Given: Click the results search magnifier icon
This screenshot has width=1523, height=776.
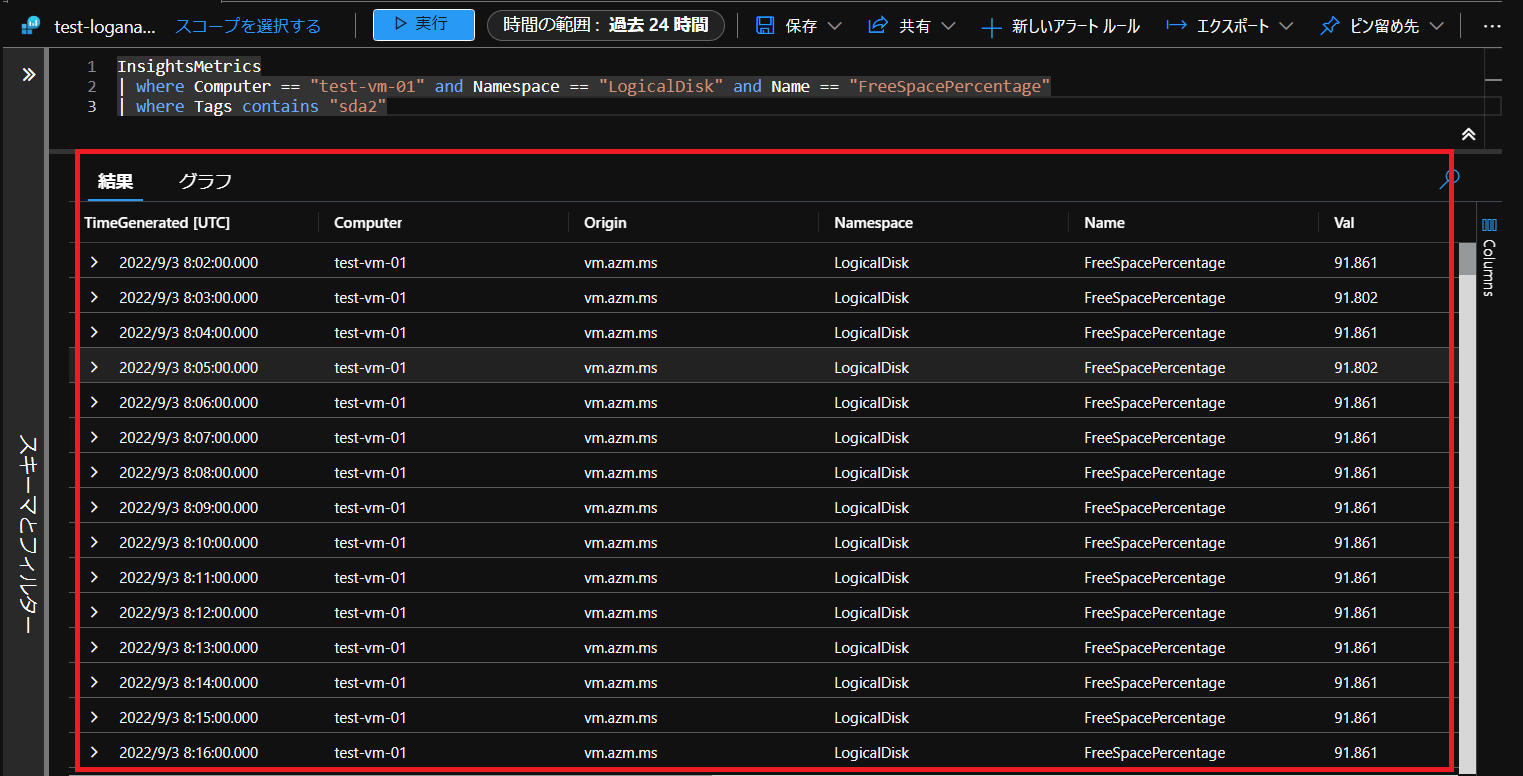Looking at the screenshot, I should point(1449,179).
